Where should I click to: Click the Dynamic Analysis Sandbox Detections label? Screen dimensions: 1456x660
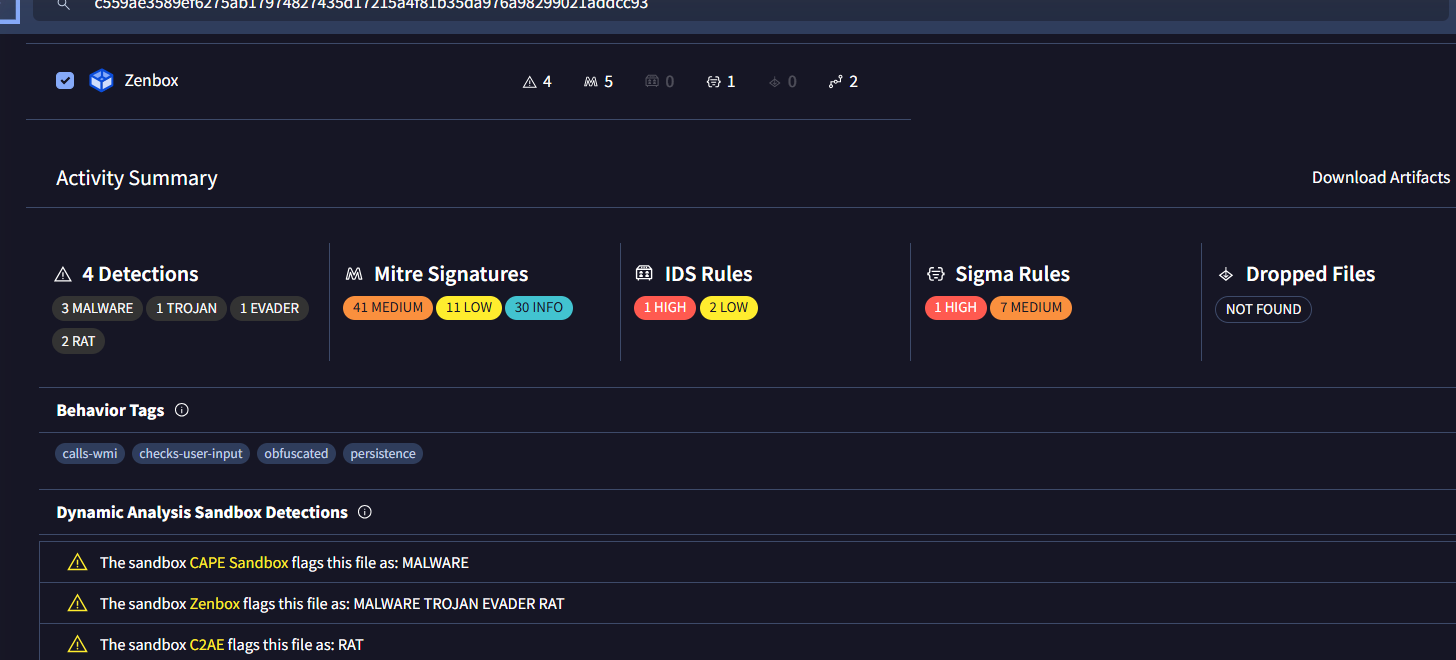202,512
